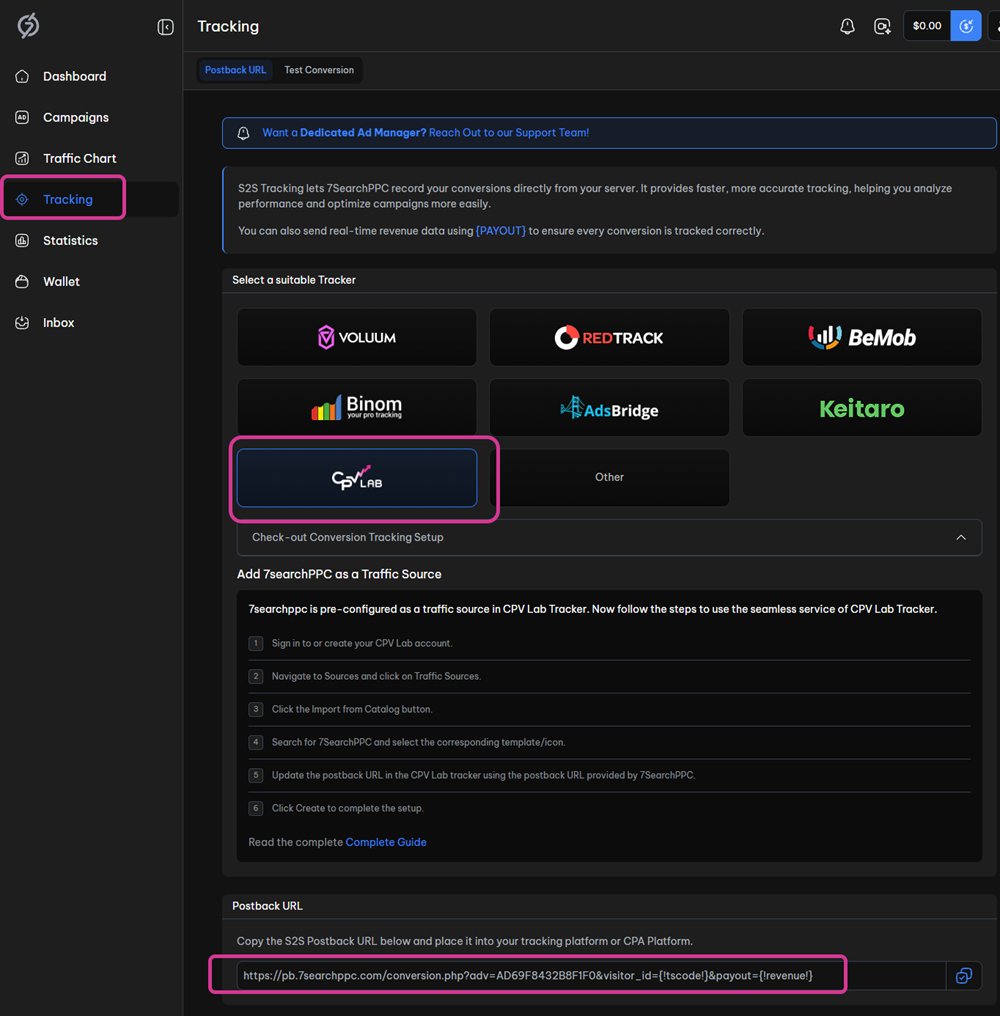The image size is (1000, 1016).
Task: Go to Campaigns in the sidebar
Action: click(x=76, y=117)
